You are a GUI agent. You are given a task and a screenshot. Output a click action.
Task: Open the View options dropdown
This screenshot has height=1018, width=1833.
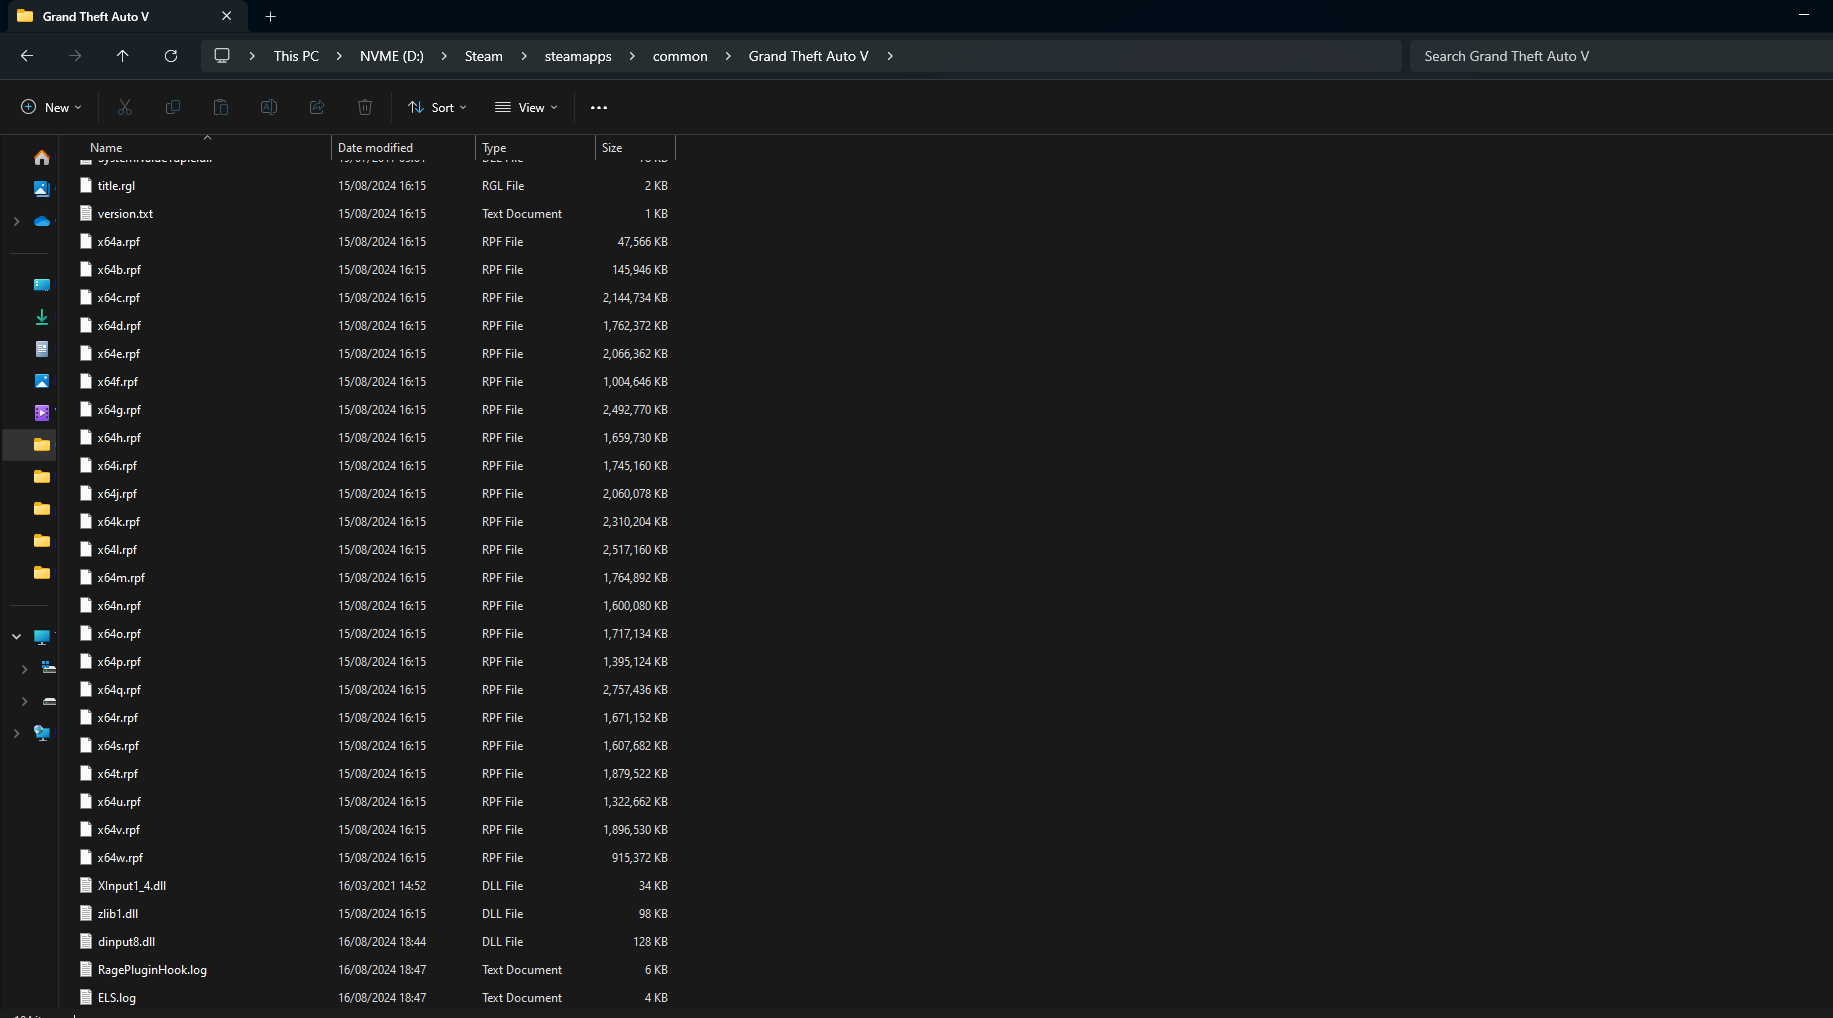click(x=526, y=108)
